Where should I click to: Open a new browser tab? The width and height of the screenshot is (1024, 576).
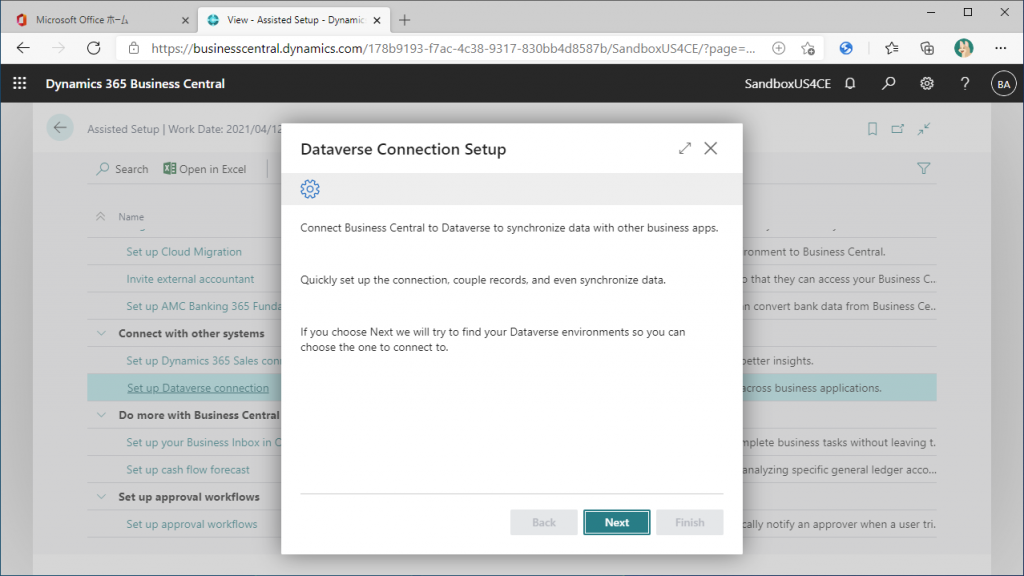point(404,20)
